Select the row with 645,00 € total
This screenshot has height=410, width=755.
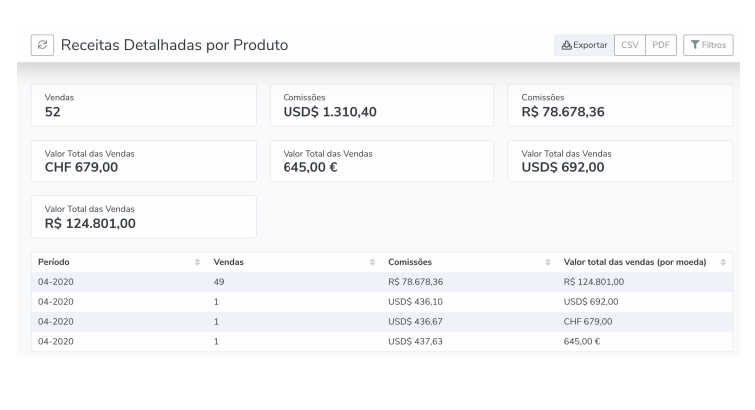(x=382, y=341)
